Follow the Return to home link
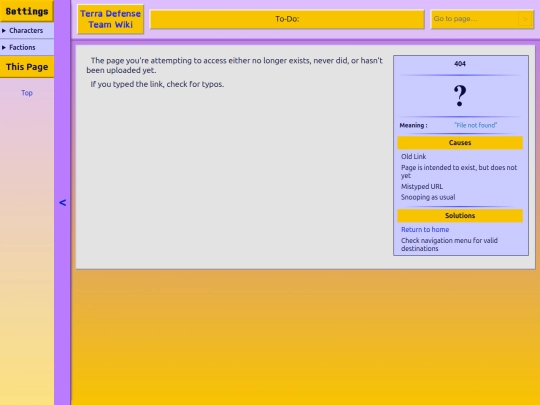540x405 pixels. click(425, 230)
